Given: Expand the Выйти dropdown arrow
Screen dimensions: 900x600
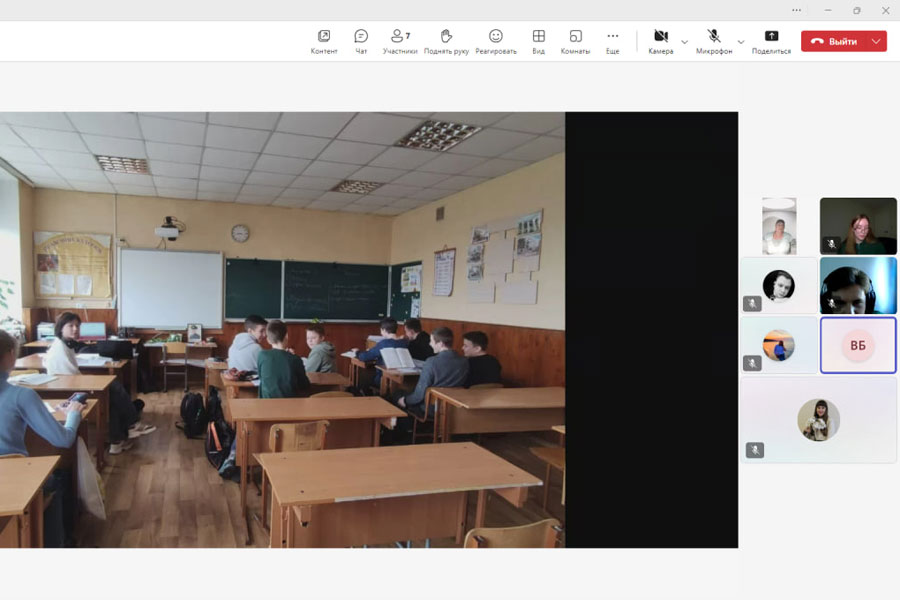Looking at the screenshot, I should tap(876, 41).
